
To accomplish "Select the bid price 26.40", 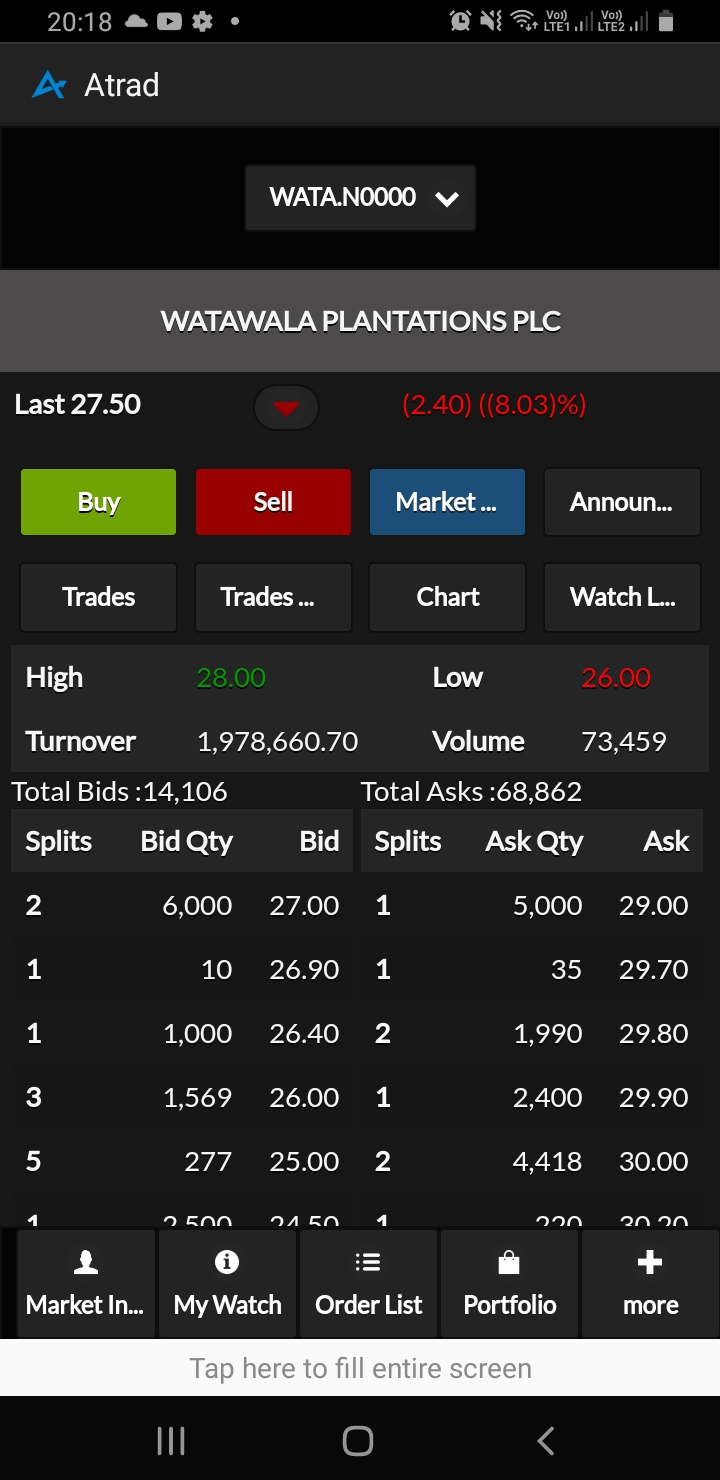I will 304,1033.
